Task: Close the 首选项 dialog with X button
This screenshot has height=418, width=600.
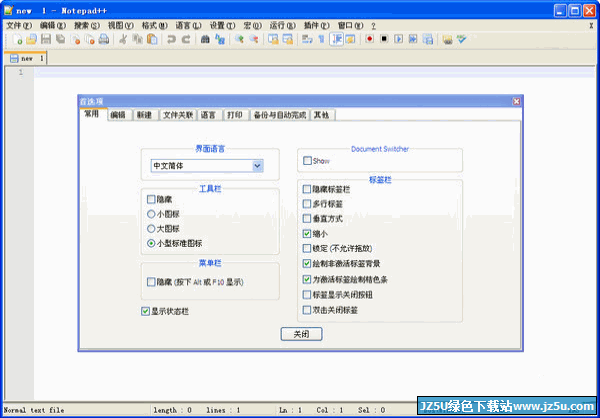Action: click(x=517, y=101)
